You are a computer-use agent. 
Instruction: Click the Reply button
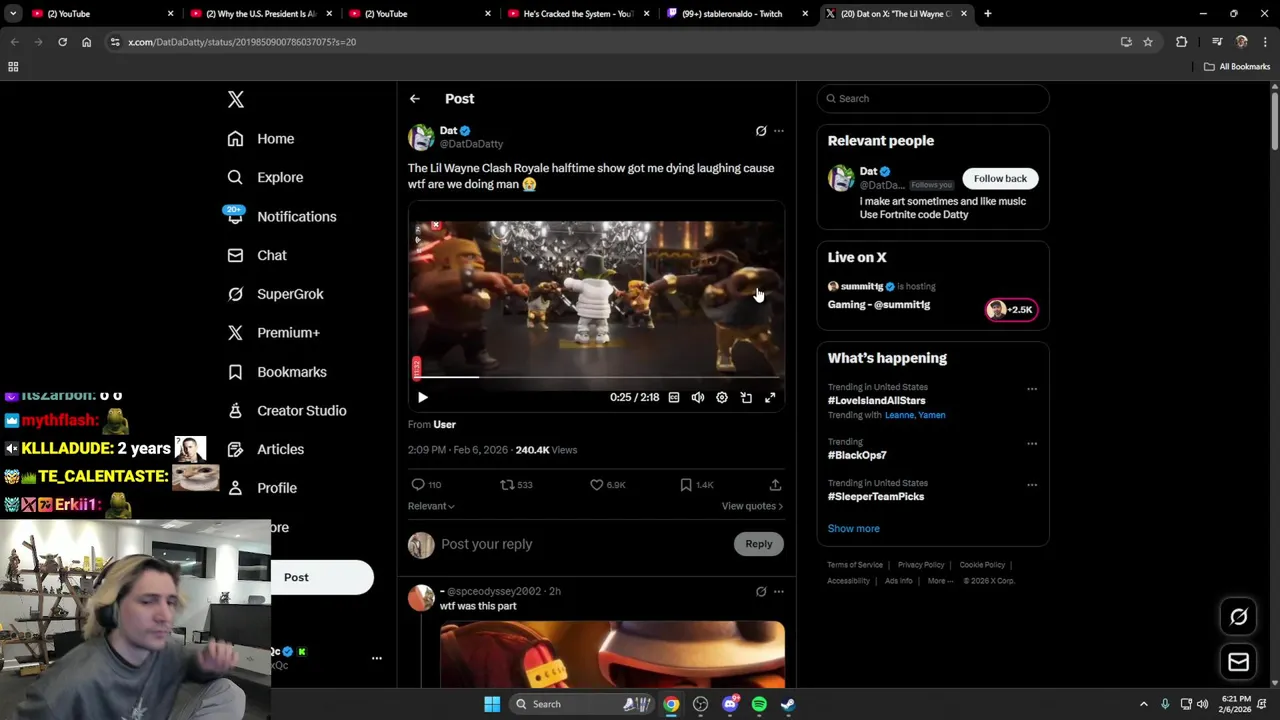point(759,544)
